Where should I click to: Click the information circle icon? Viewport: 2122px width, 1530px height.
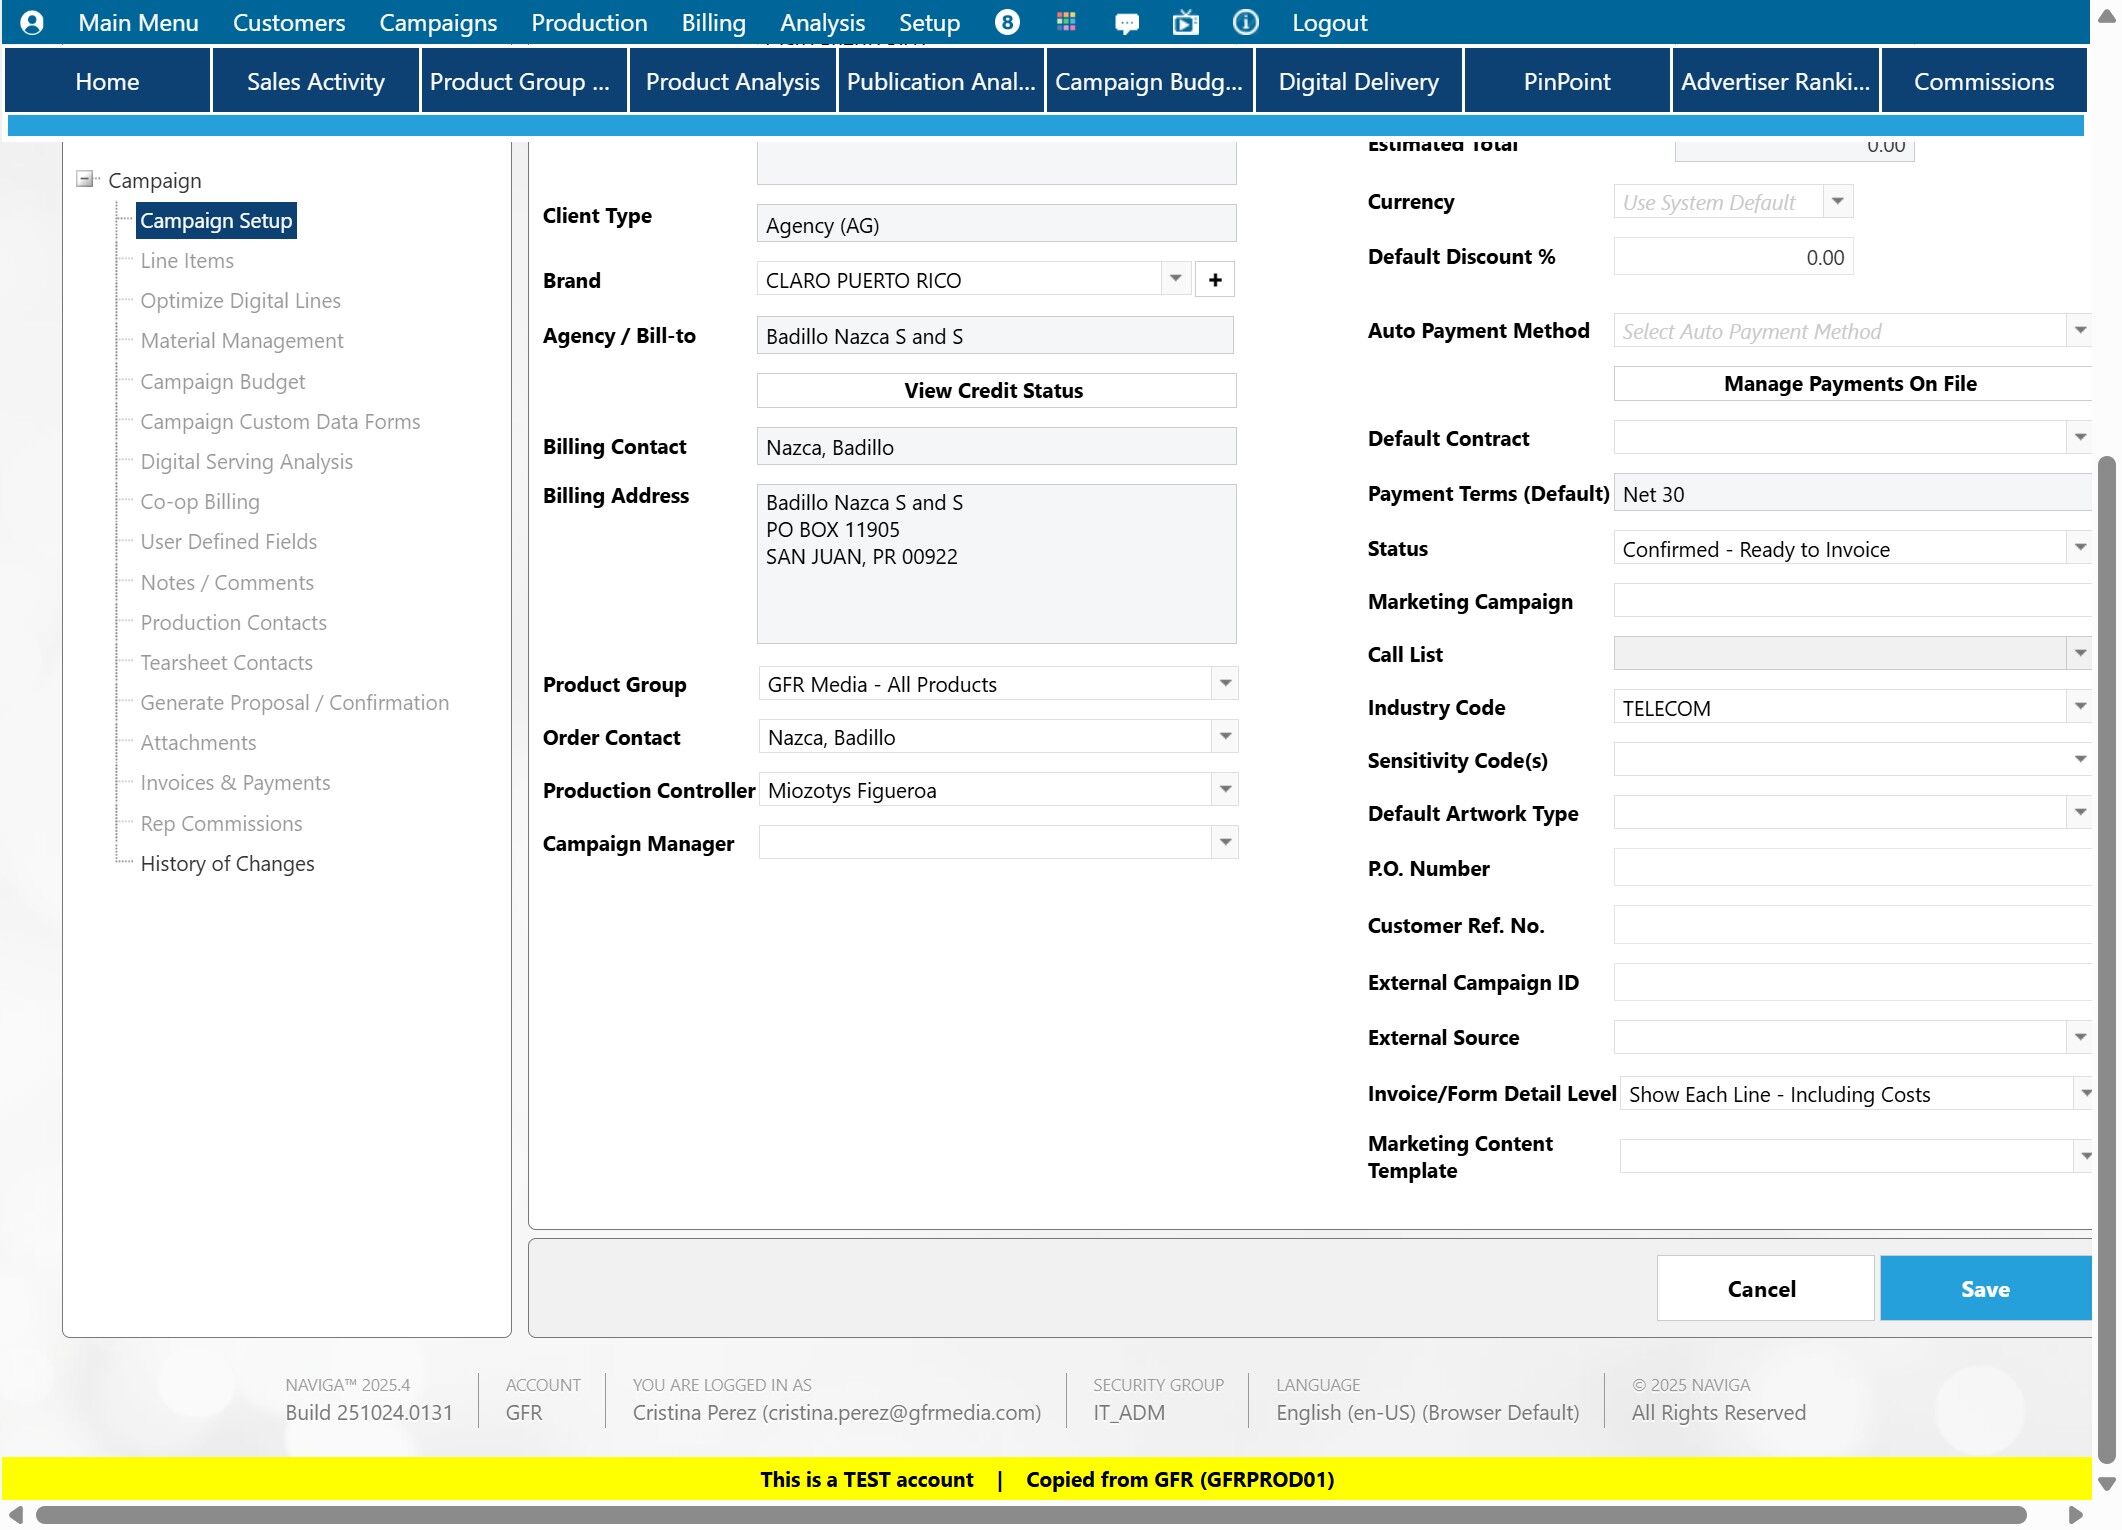(1245, 22)
